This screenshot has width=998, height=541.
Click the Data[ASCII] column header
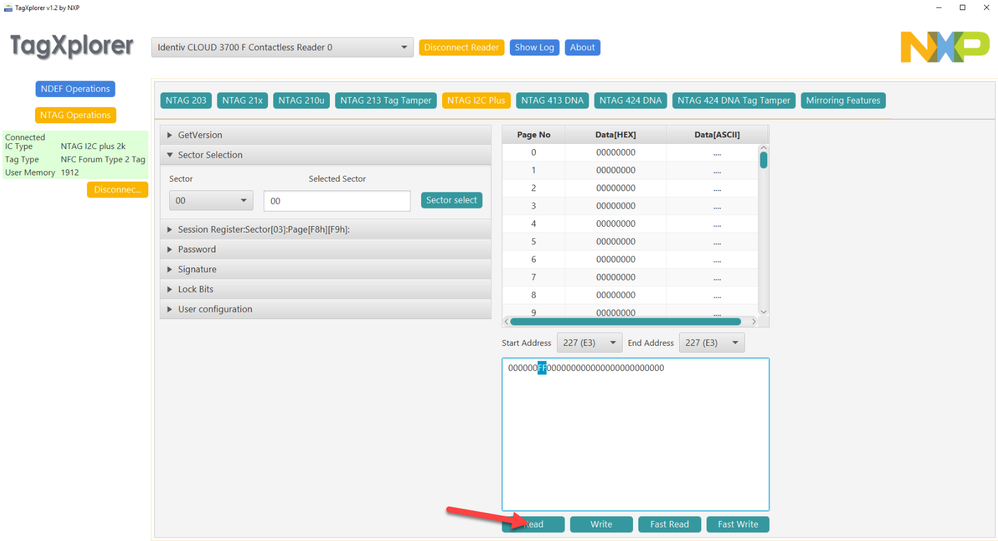pyautogui.click(x=717, y=135)
